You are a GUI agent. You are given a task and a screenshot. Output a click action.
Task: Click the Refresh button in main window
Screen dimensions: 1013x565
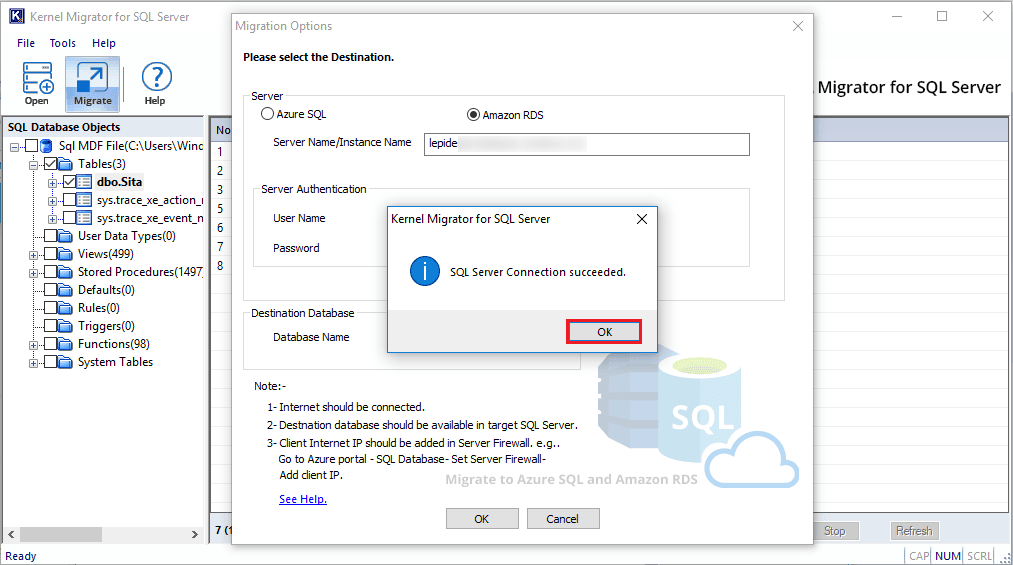tap(914, 531)
